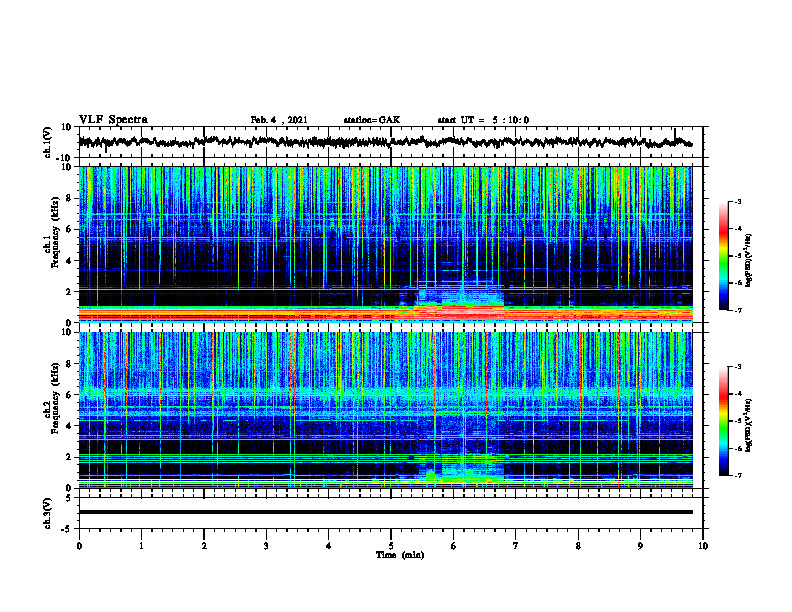Click the ch.2 spectrogram color scale bar
The height and width of the screenshot is (612, 792).
pos(723,421)
